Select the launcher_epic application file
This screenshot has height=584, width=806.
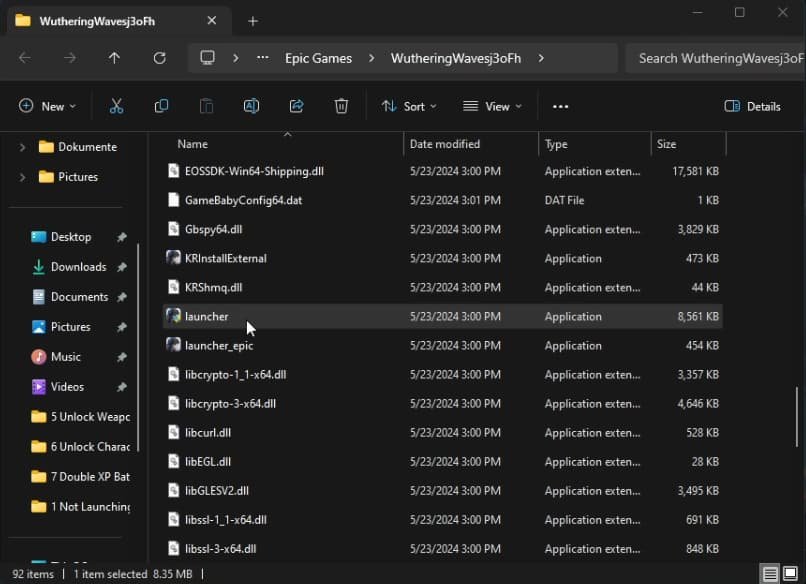click(x=219, y=346)
